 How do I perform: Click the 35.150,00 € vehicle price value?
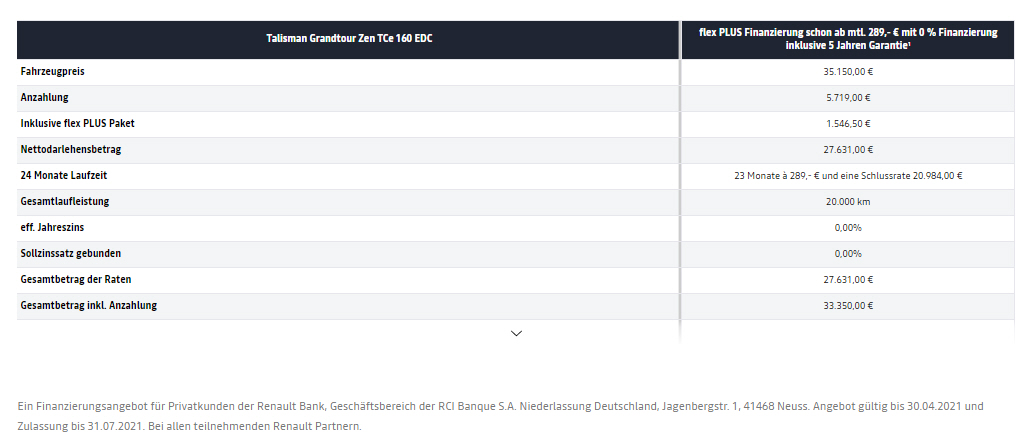click(847, 72)
